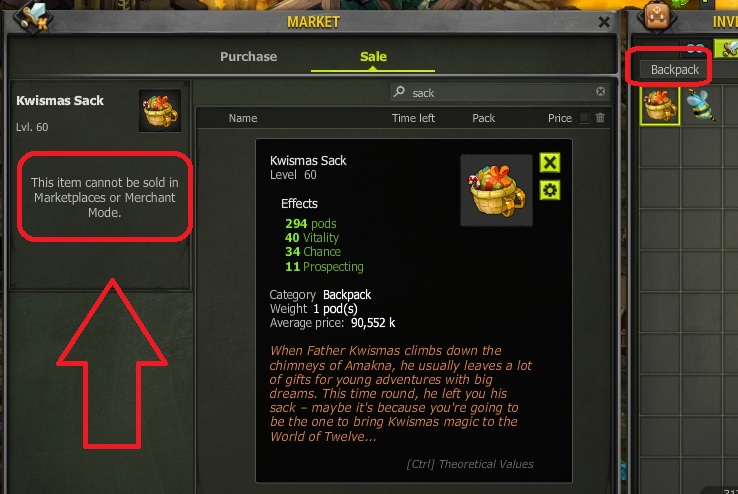The width and height of the screenshot is (738, 494).
Task: Switch to the Sale tab
Action: pos(373,56)
